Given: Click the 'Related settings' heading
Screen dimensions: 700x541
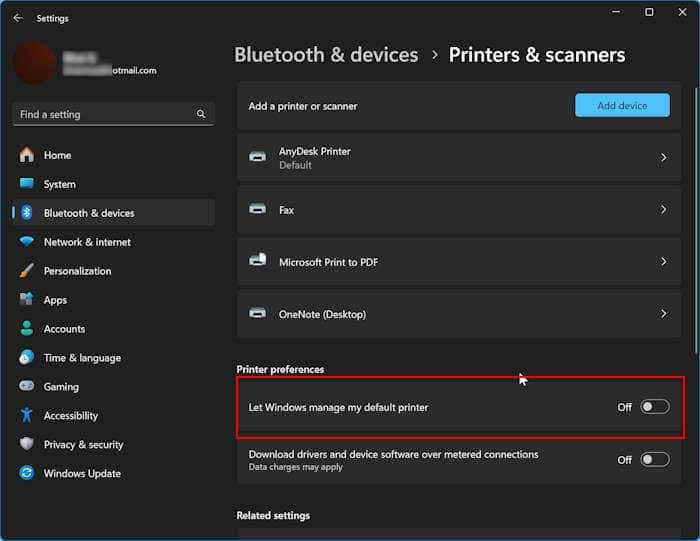Looking at the screenshot, I should tap(273, 516).
